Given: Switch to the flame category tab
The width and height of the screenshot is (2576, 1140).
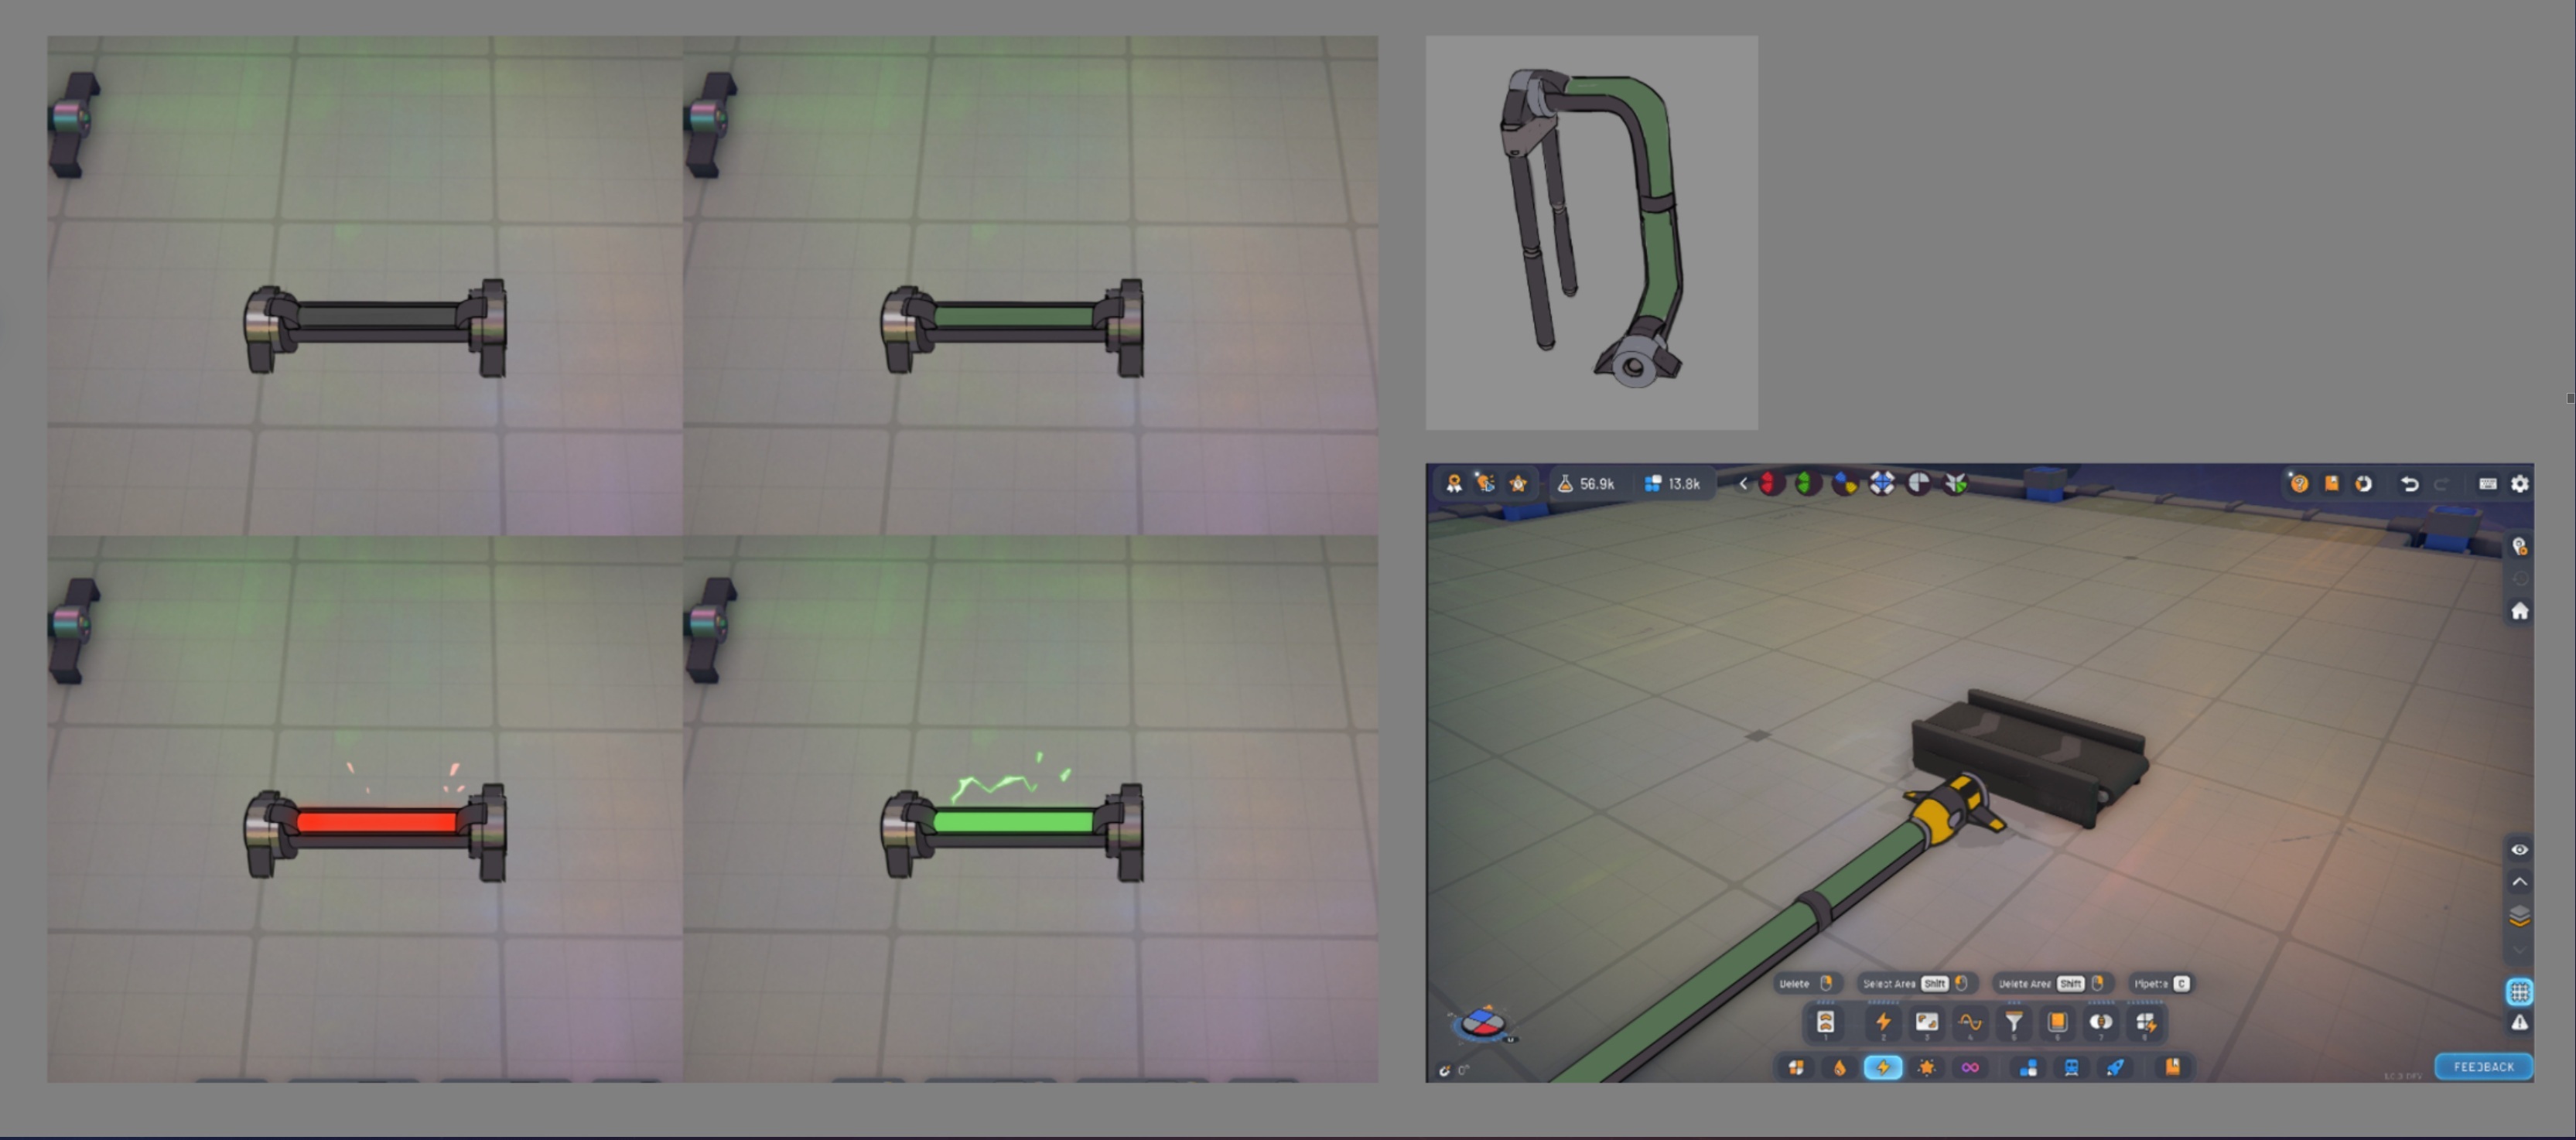Looking at the screenshot, I should tap(1839, 1068).
